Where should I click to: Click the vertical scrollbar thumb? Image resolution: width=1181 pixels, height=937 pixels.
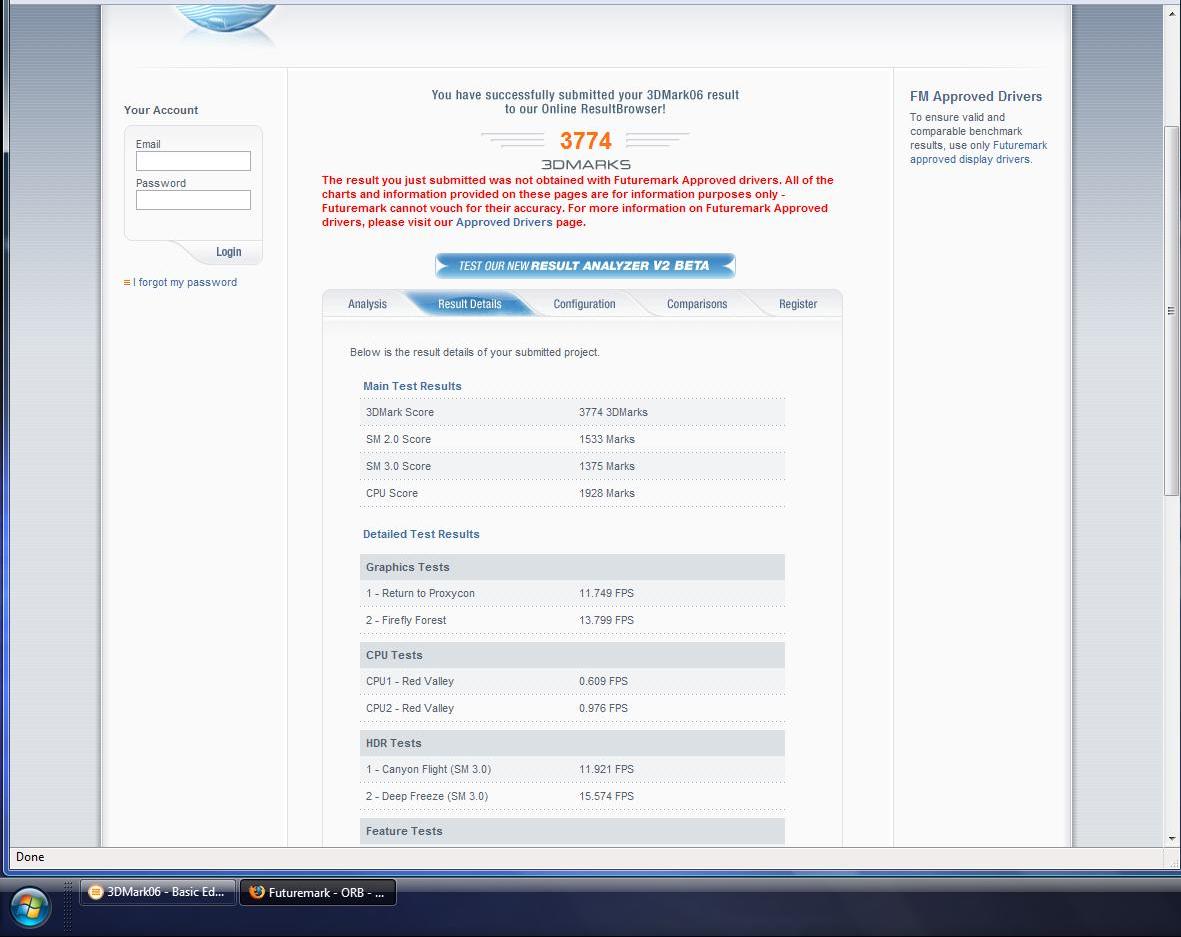point(1171,310)
